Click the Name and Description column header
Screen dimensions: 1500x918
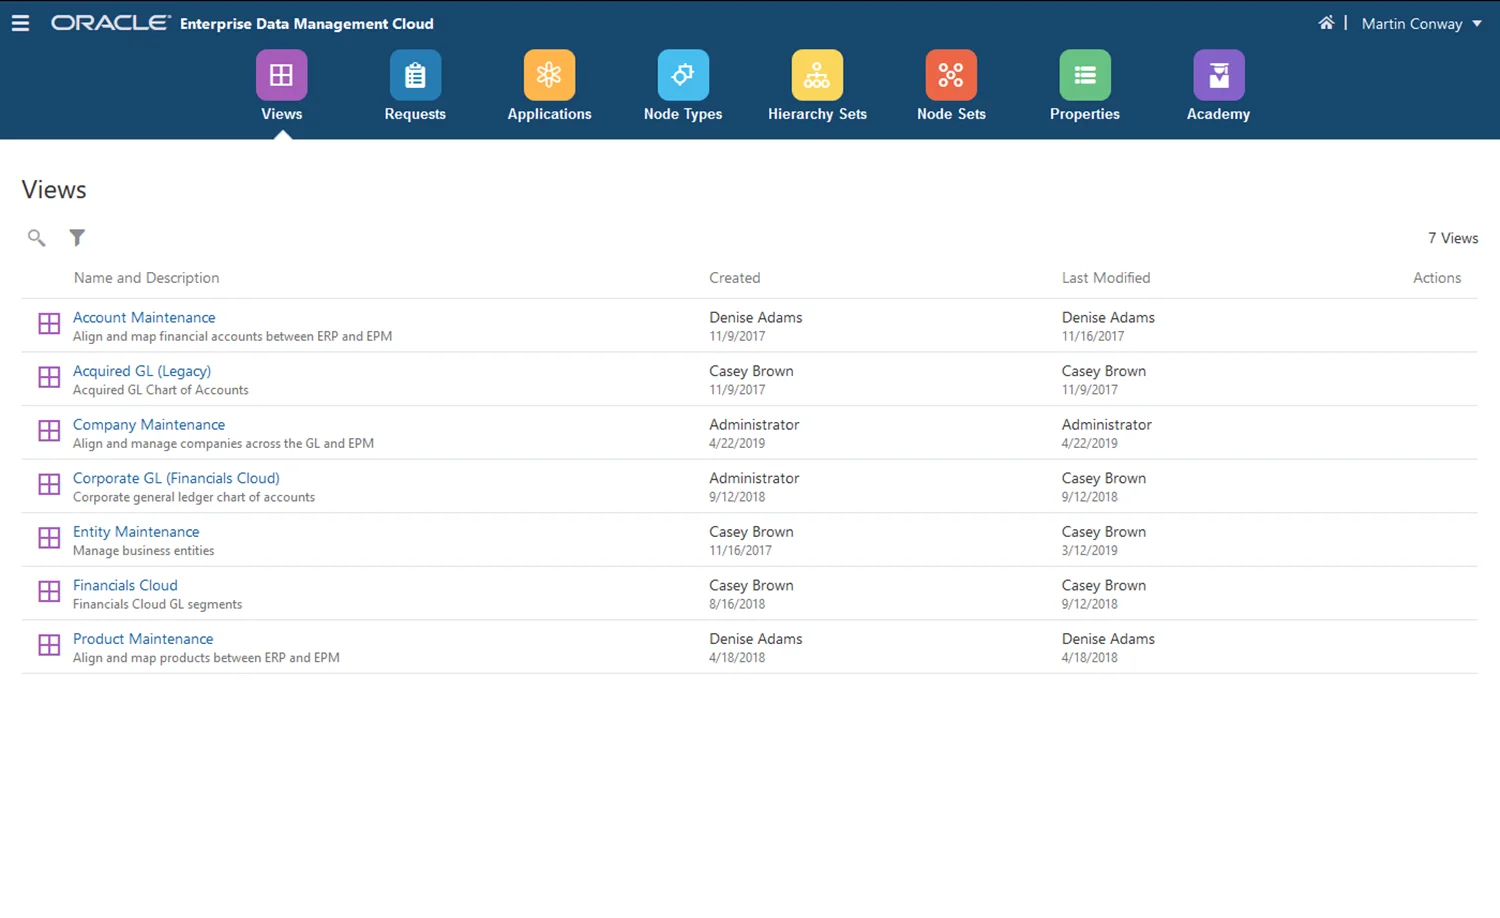(x=146, y=278)
